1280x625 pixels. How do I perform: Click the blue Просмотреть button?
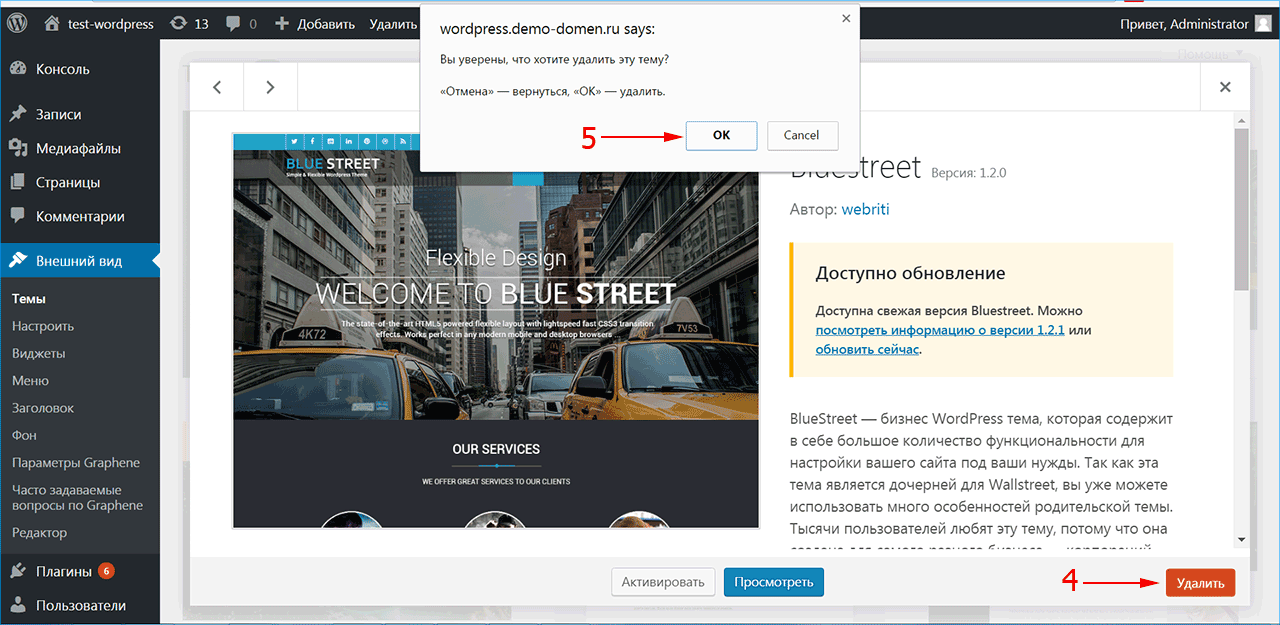click(773, 582)
